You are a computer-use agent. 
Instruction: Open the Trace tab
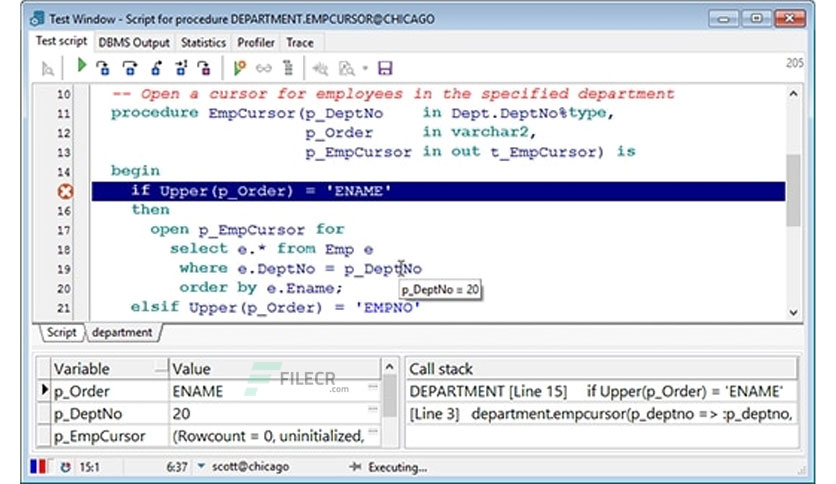point(300,43)
